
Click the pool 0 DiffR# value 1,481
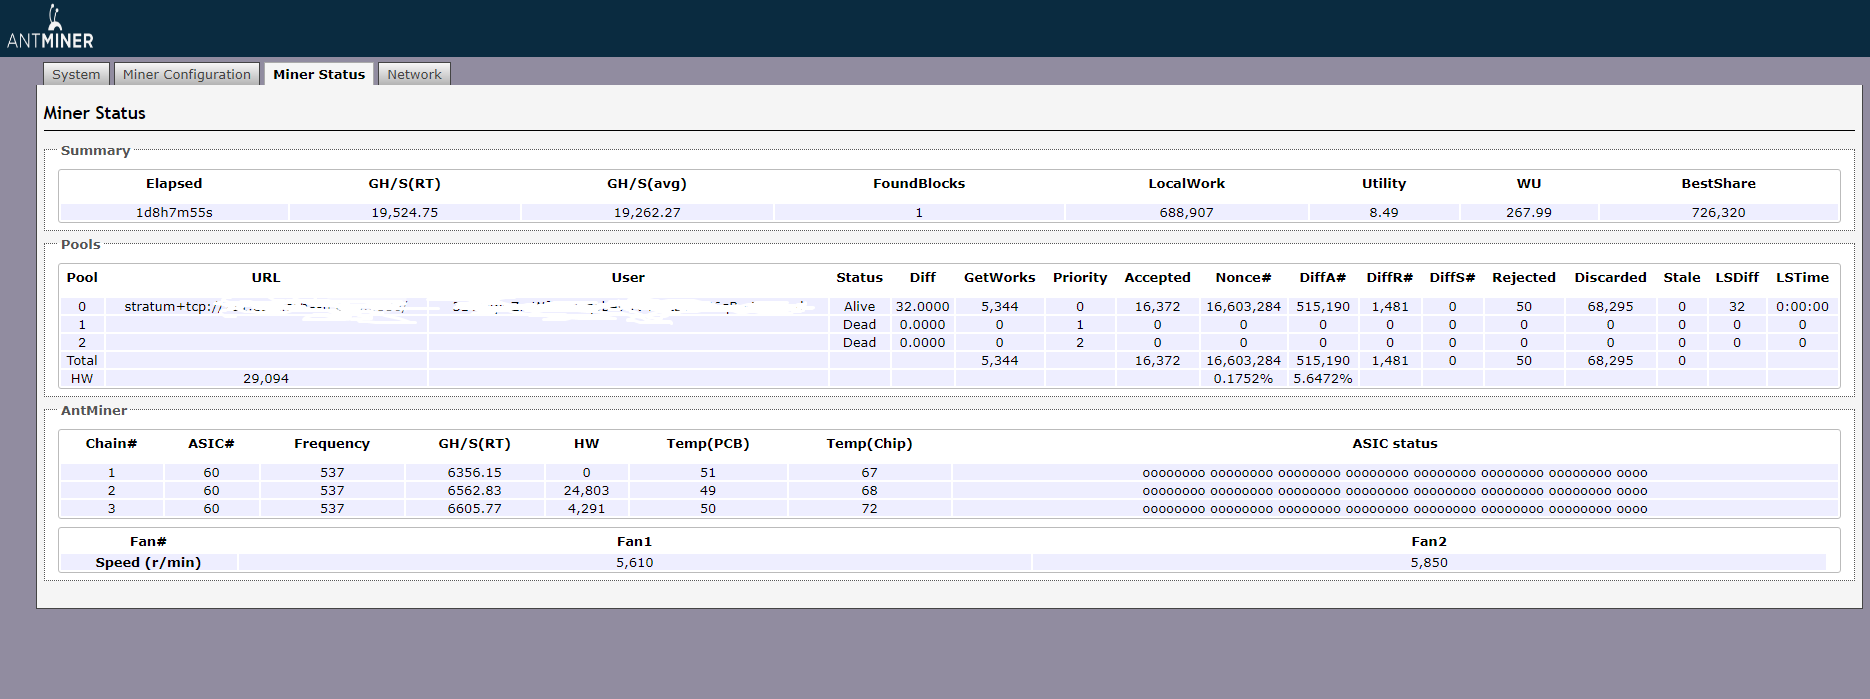click(x=1390, y=307)
